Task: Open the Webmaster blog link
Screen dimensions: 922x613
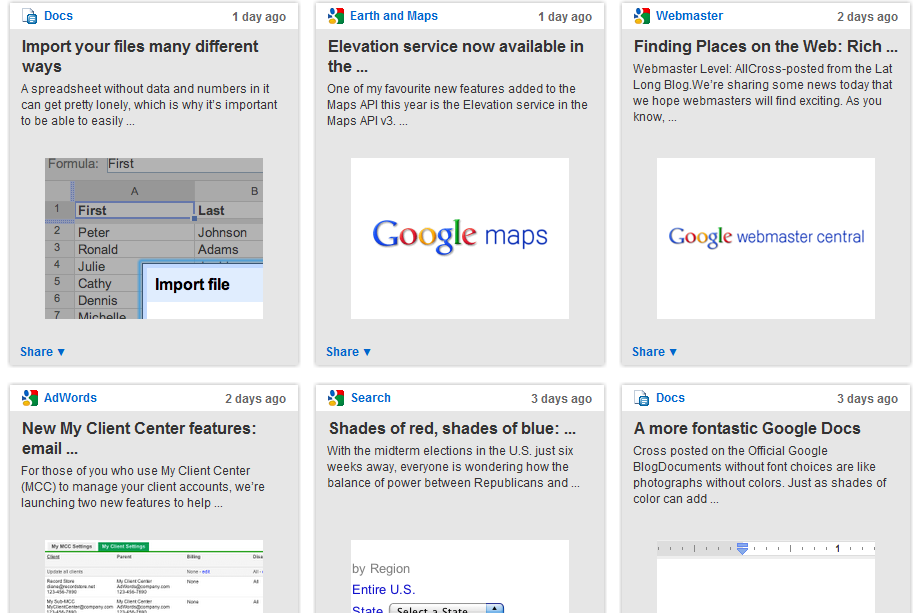Action: click(x=689, y=16)
